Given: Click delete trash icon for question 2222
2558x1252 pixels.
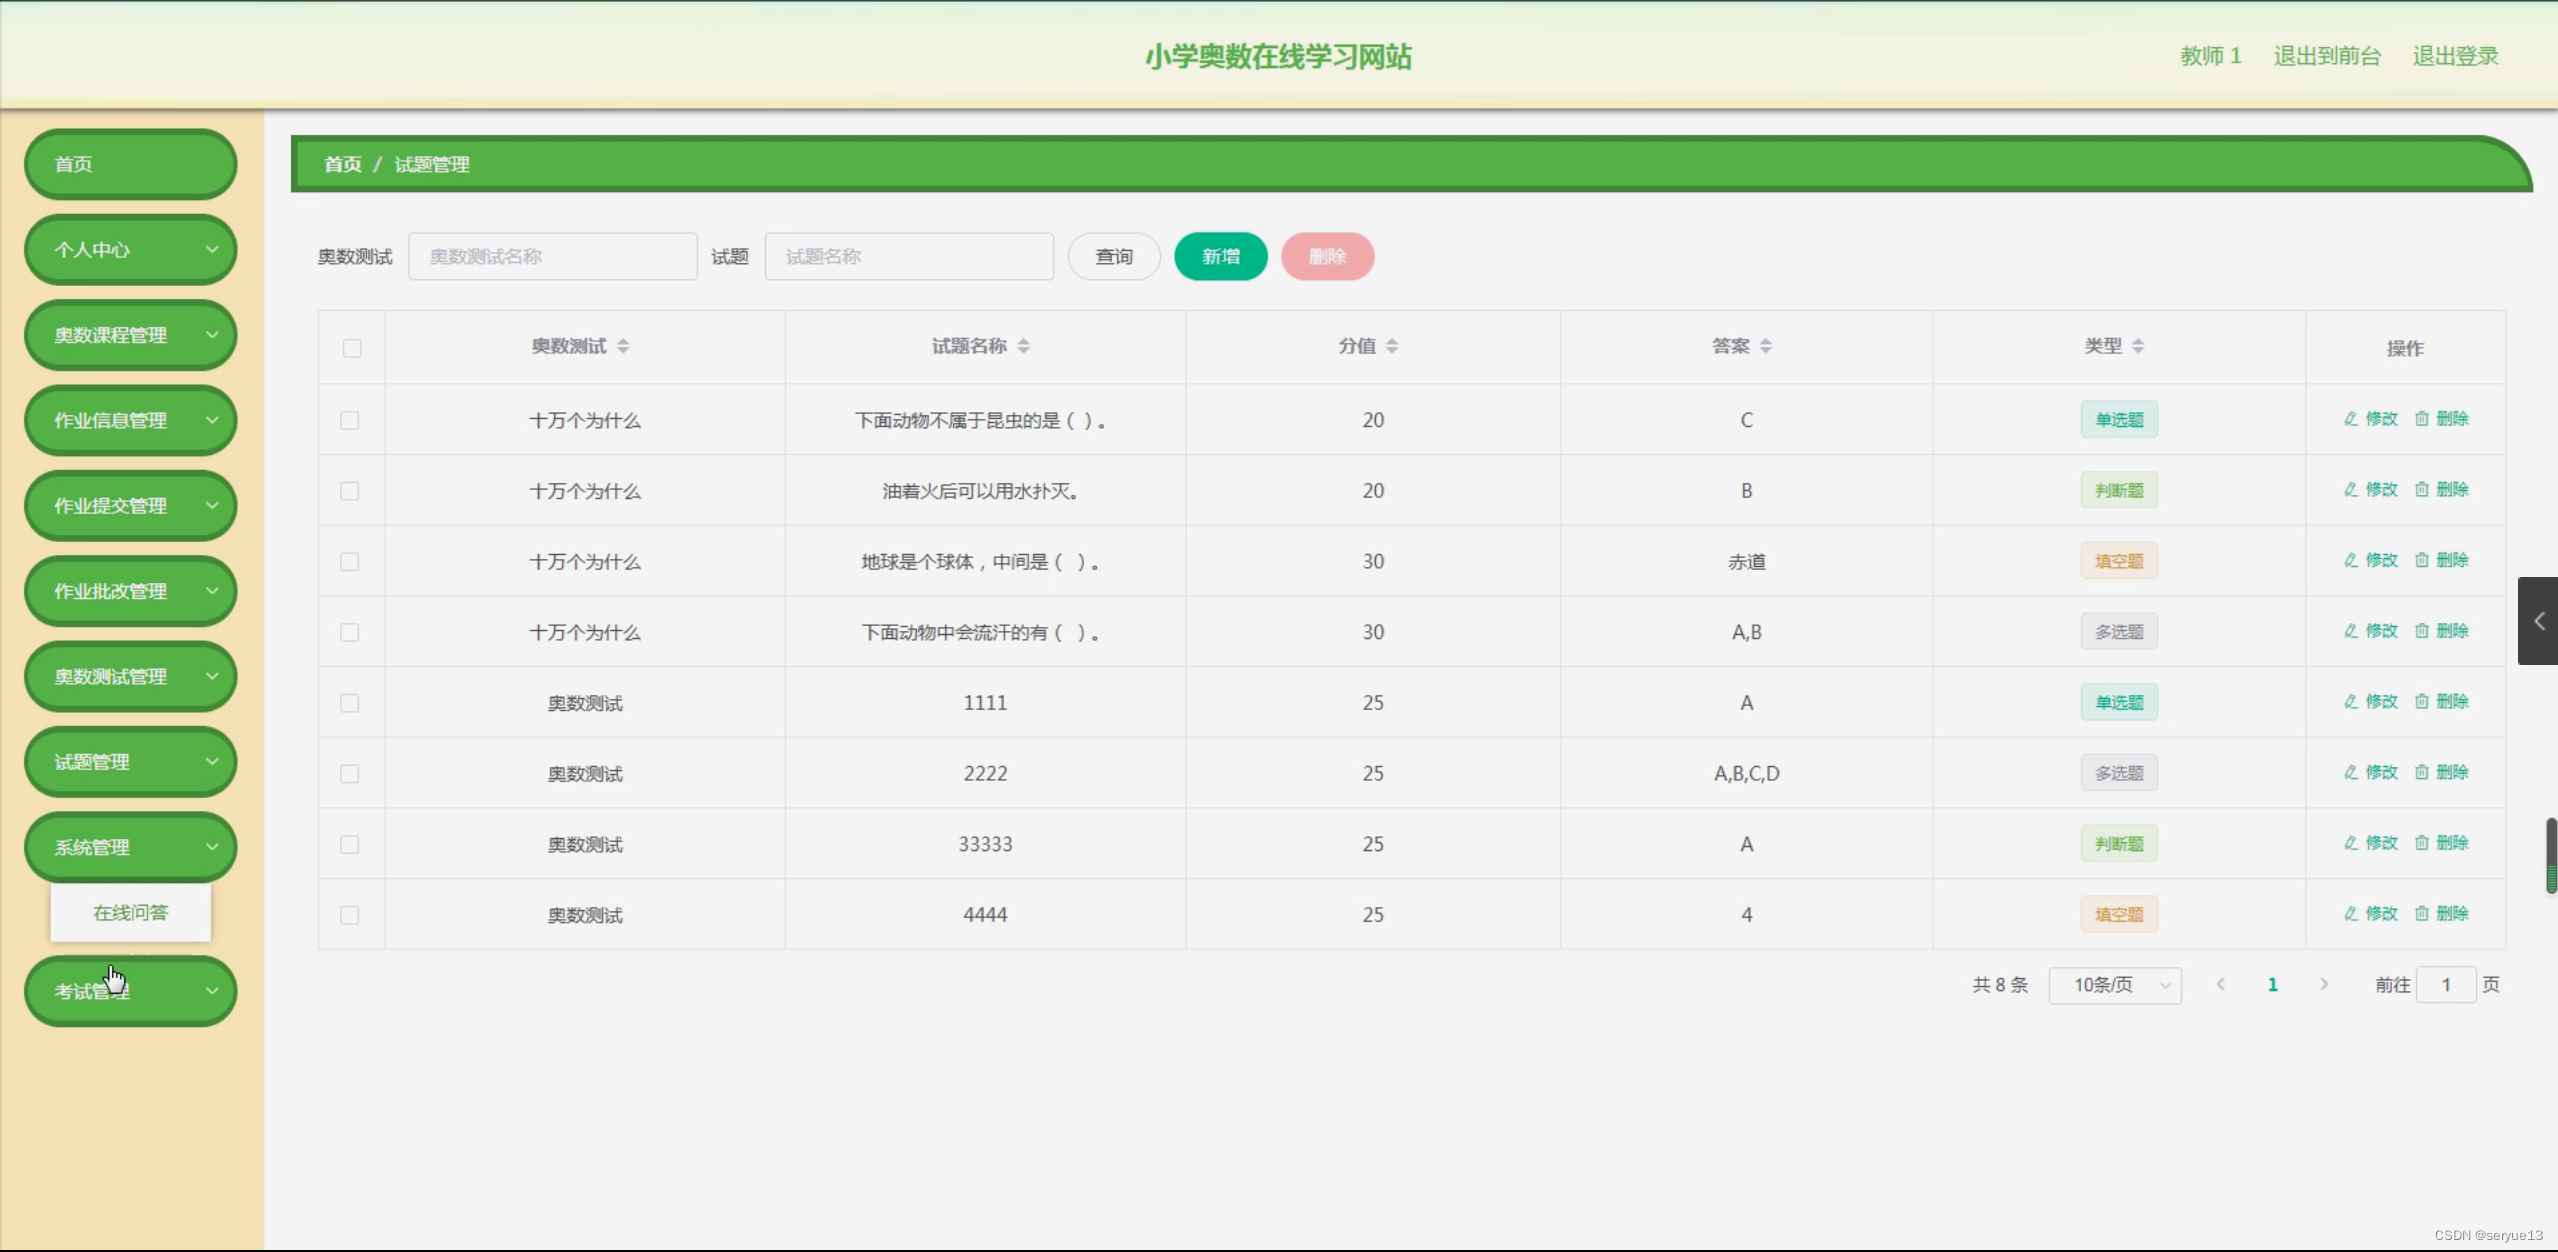Looking at the screenshot, I should (x=2422, y=772).
